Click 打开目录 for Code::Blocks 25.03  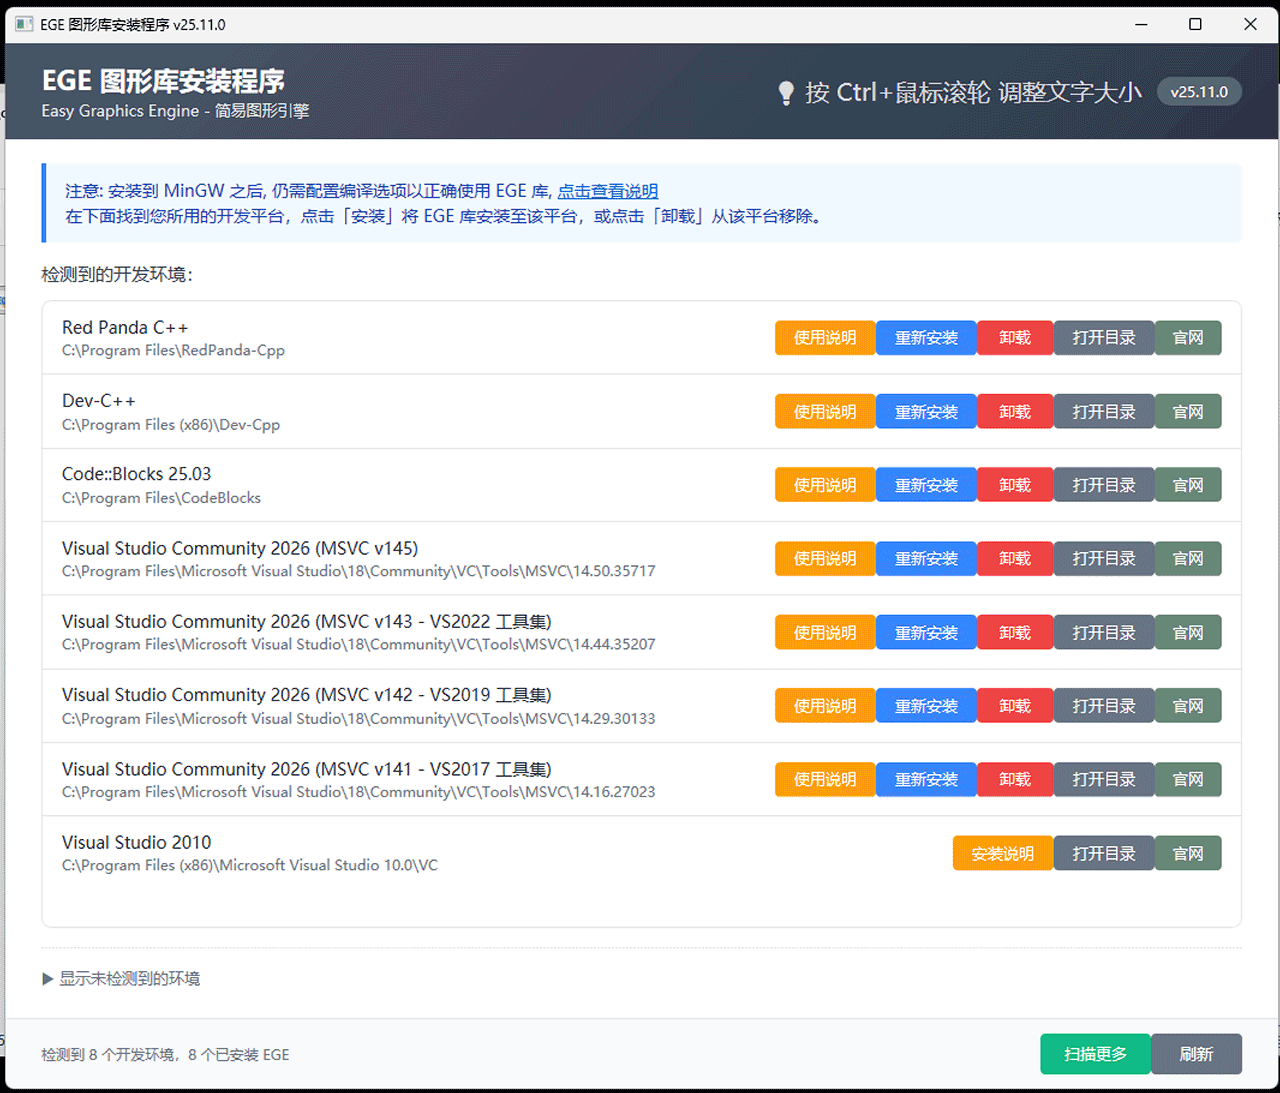[x=1104, y=485]
